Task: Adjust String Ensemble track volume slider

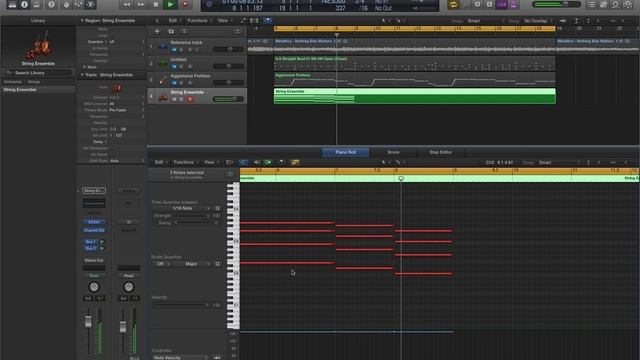Action: pyautogui.click(x=228, y=99)
